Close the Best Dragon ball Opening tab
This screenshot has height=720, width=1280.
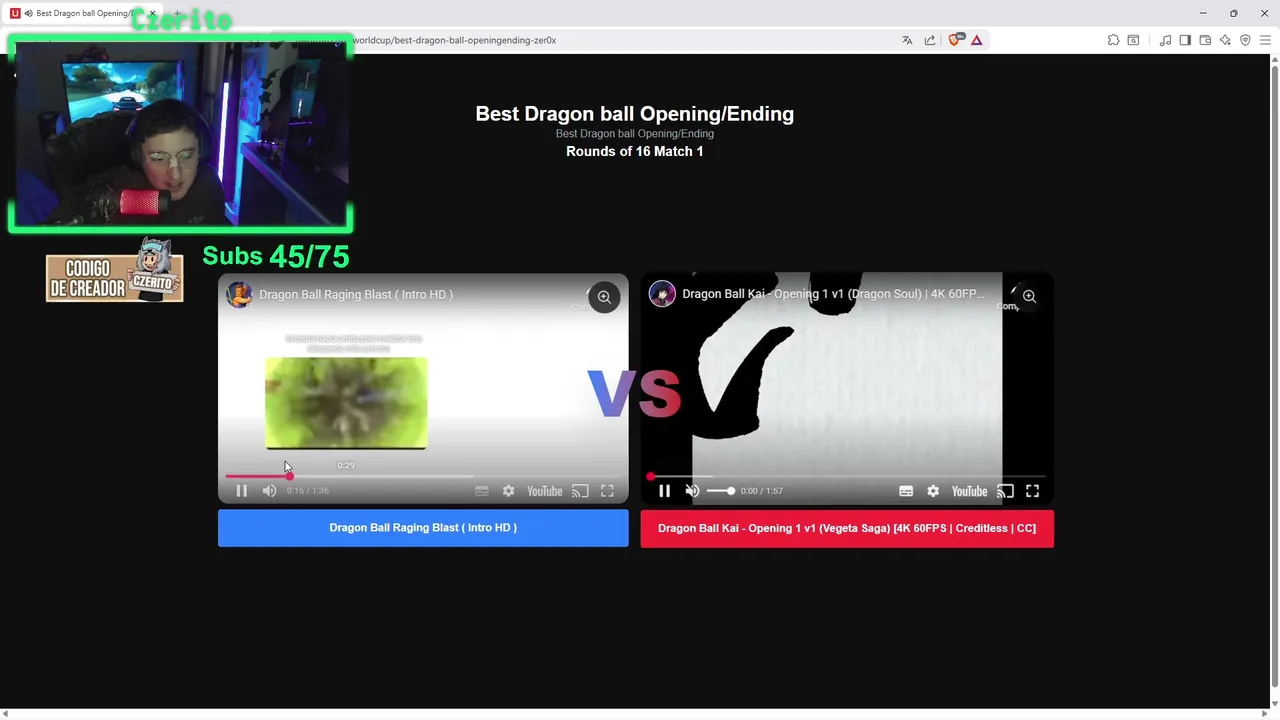pyautogui.click(x=152, y=13)
